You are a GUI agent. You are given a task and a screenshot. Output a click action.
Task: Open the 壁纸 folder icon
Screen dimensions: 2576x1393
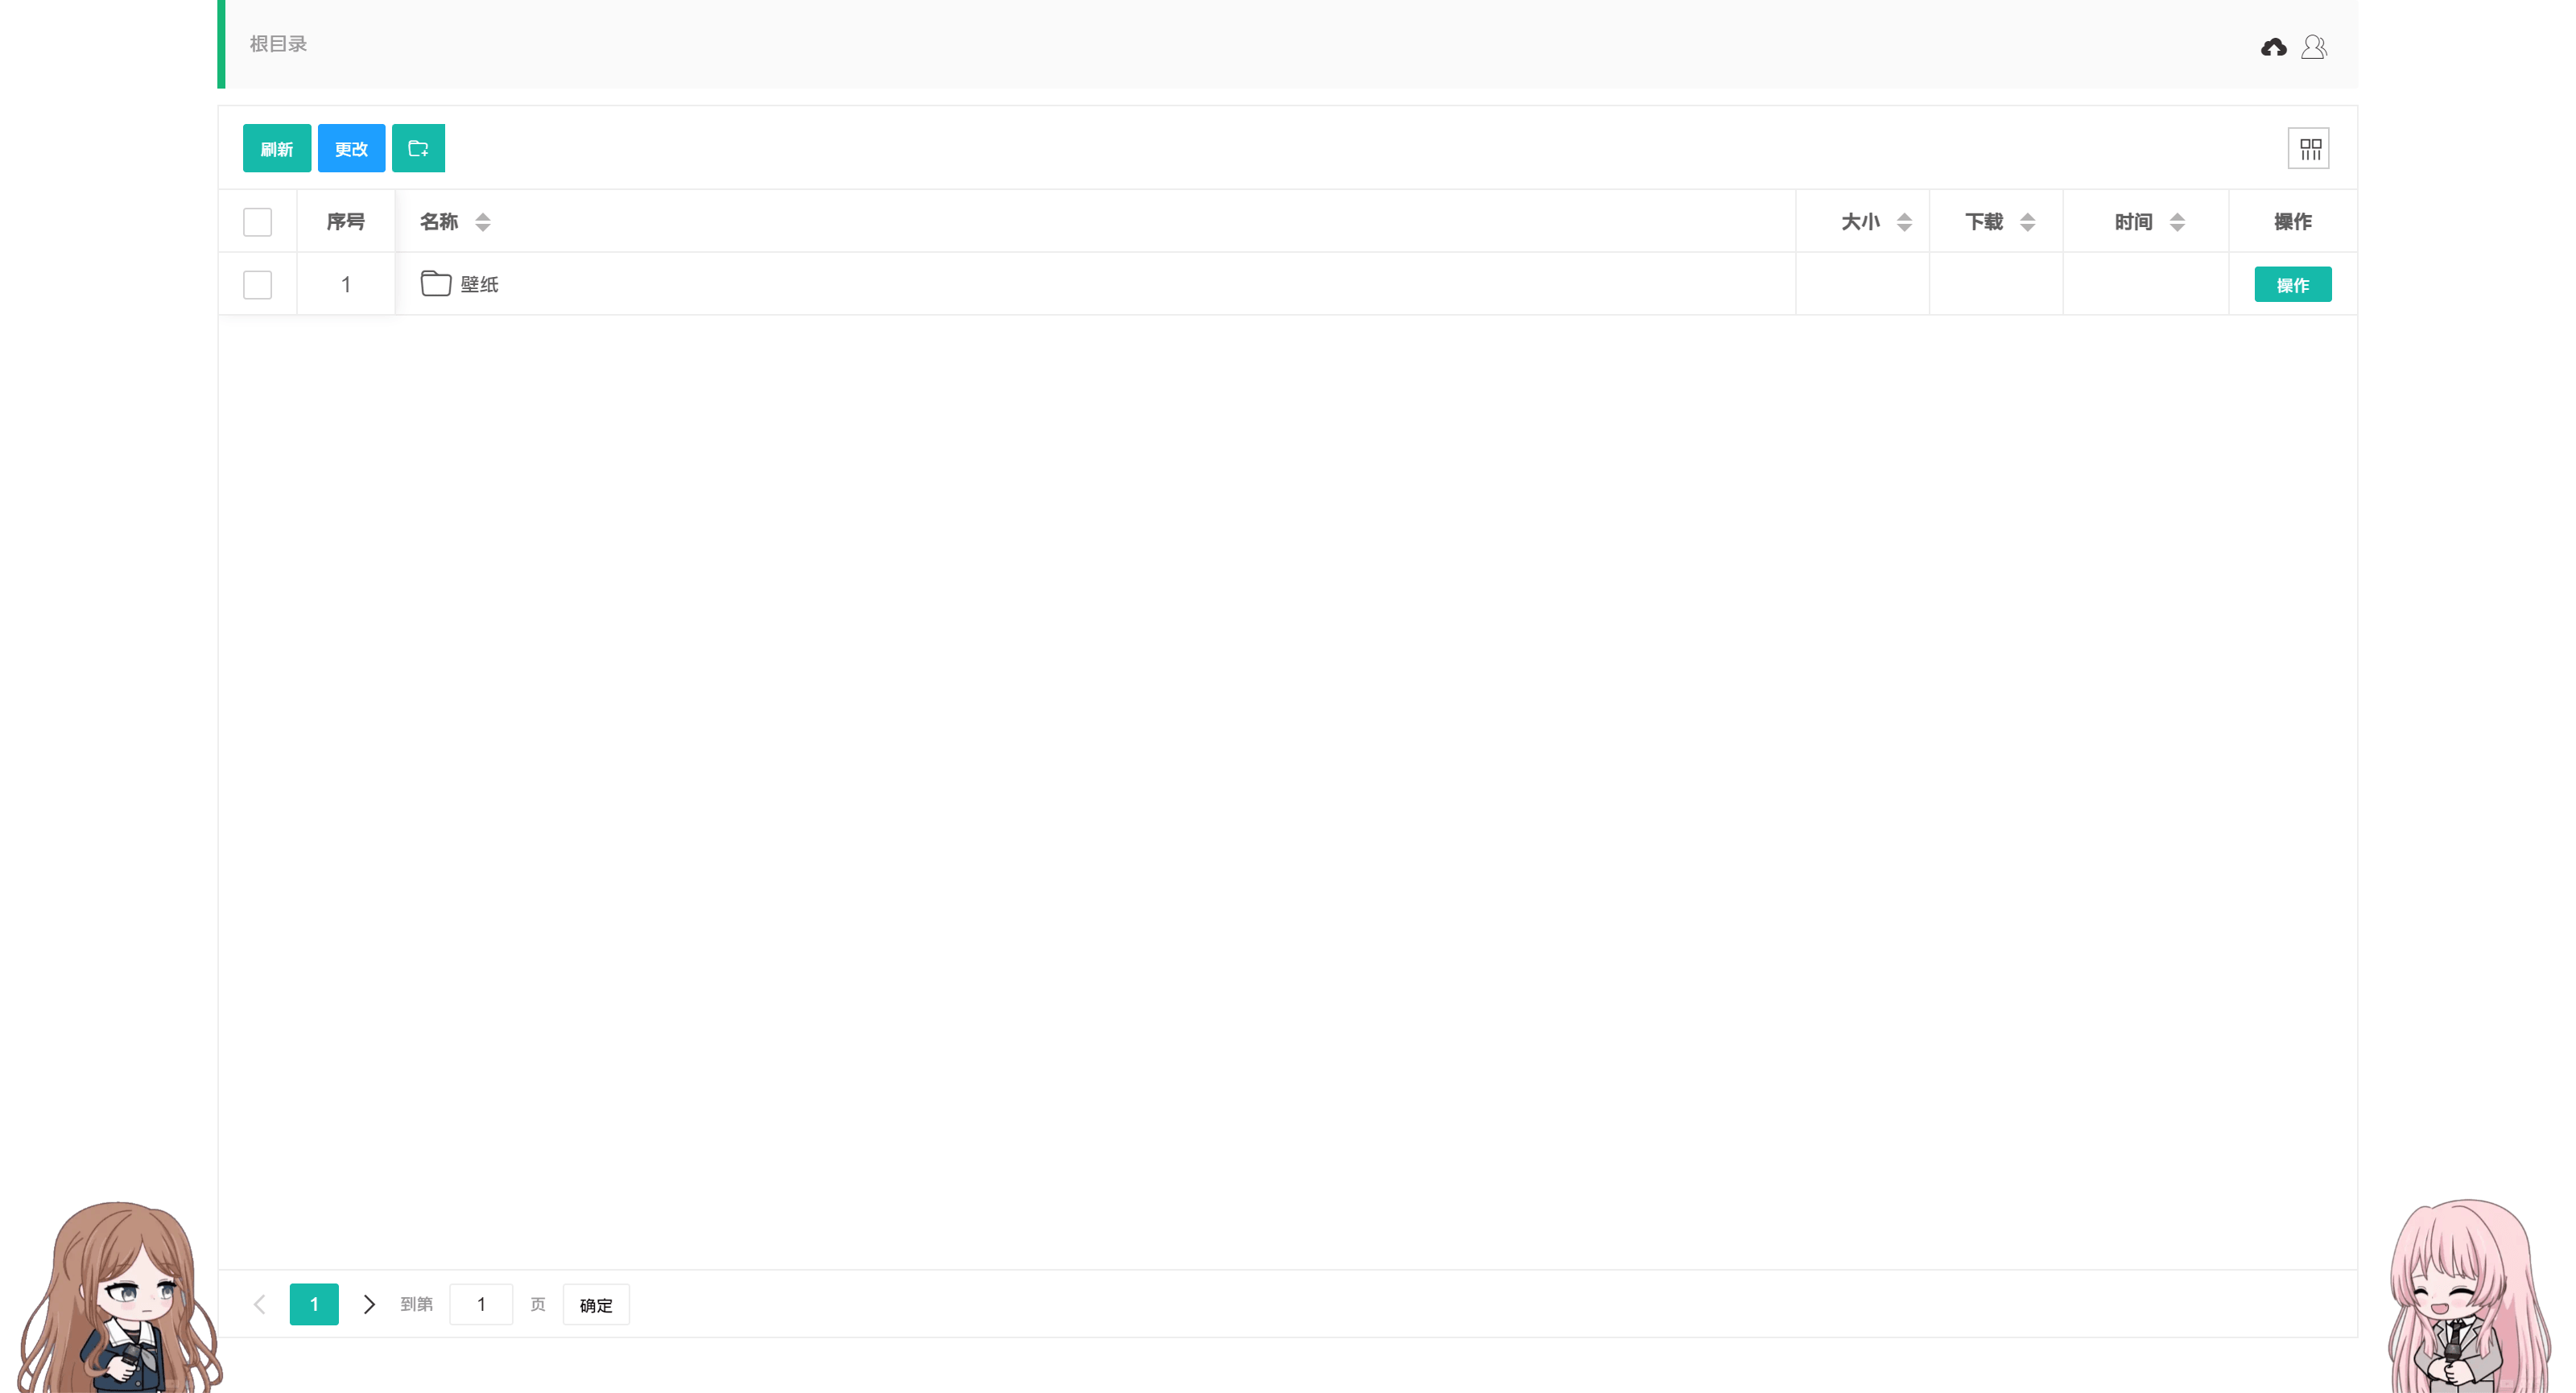[436, 284]
